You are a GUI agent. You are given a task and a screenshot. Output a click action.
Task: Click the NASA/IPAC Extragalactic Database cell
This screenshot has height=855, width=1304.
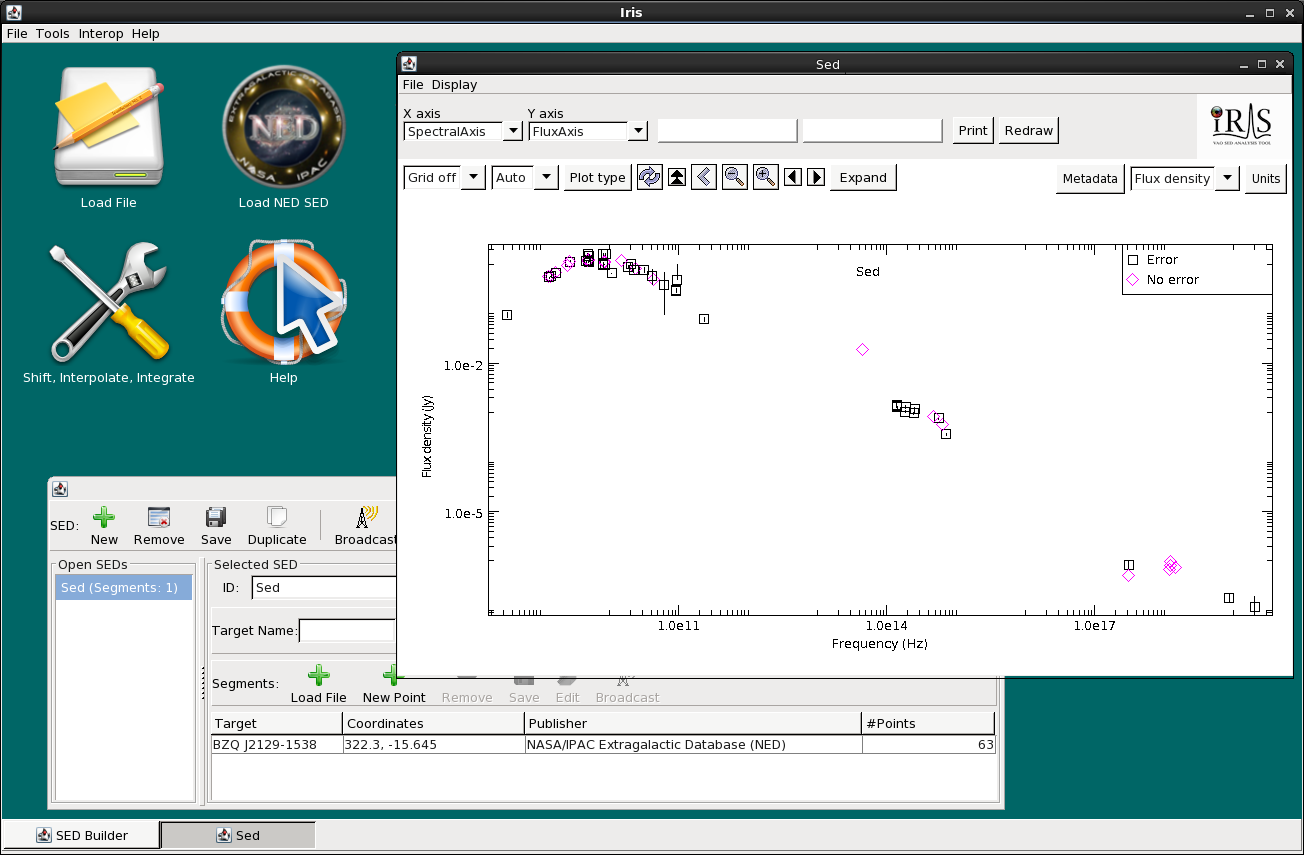tap(693, 745)
